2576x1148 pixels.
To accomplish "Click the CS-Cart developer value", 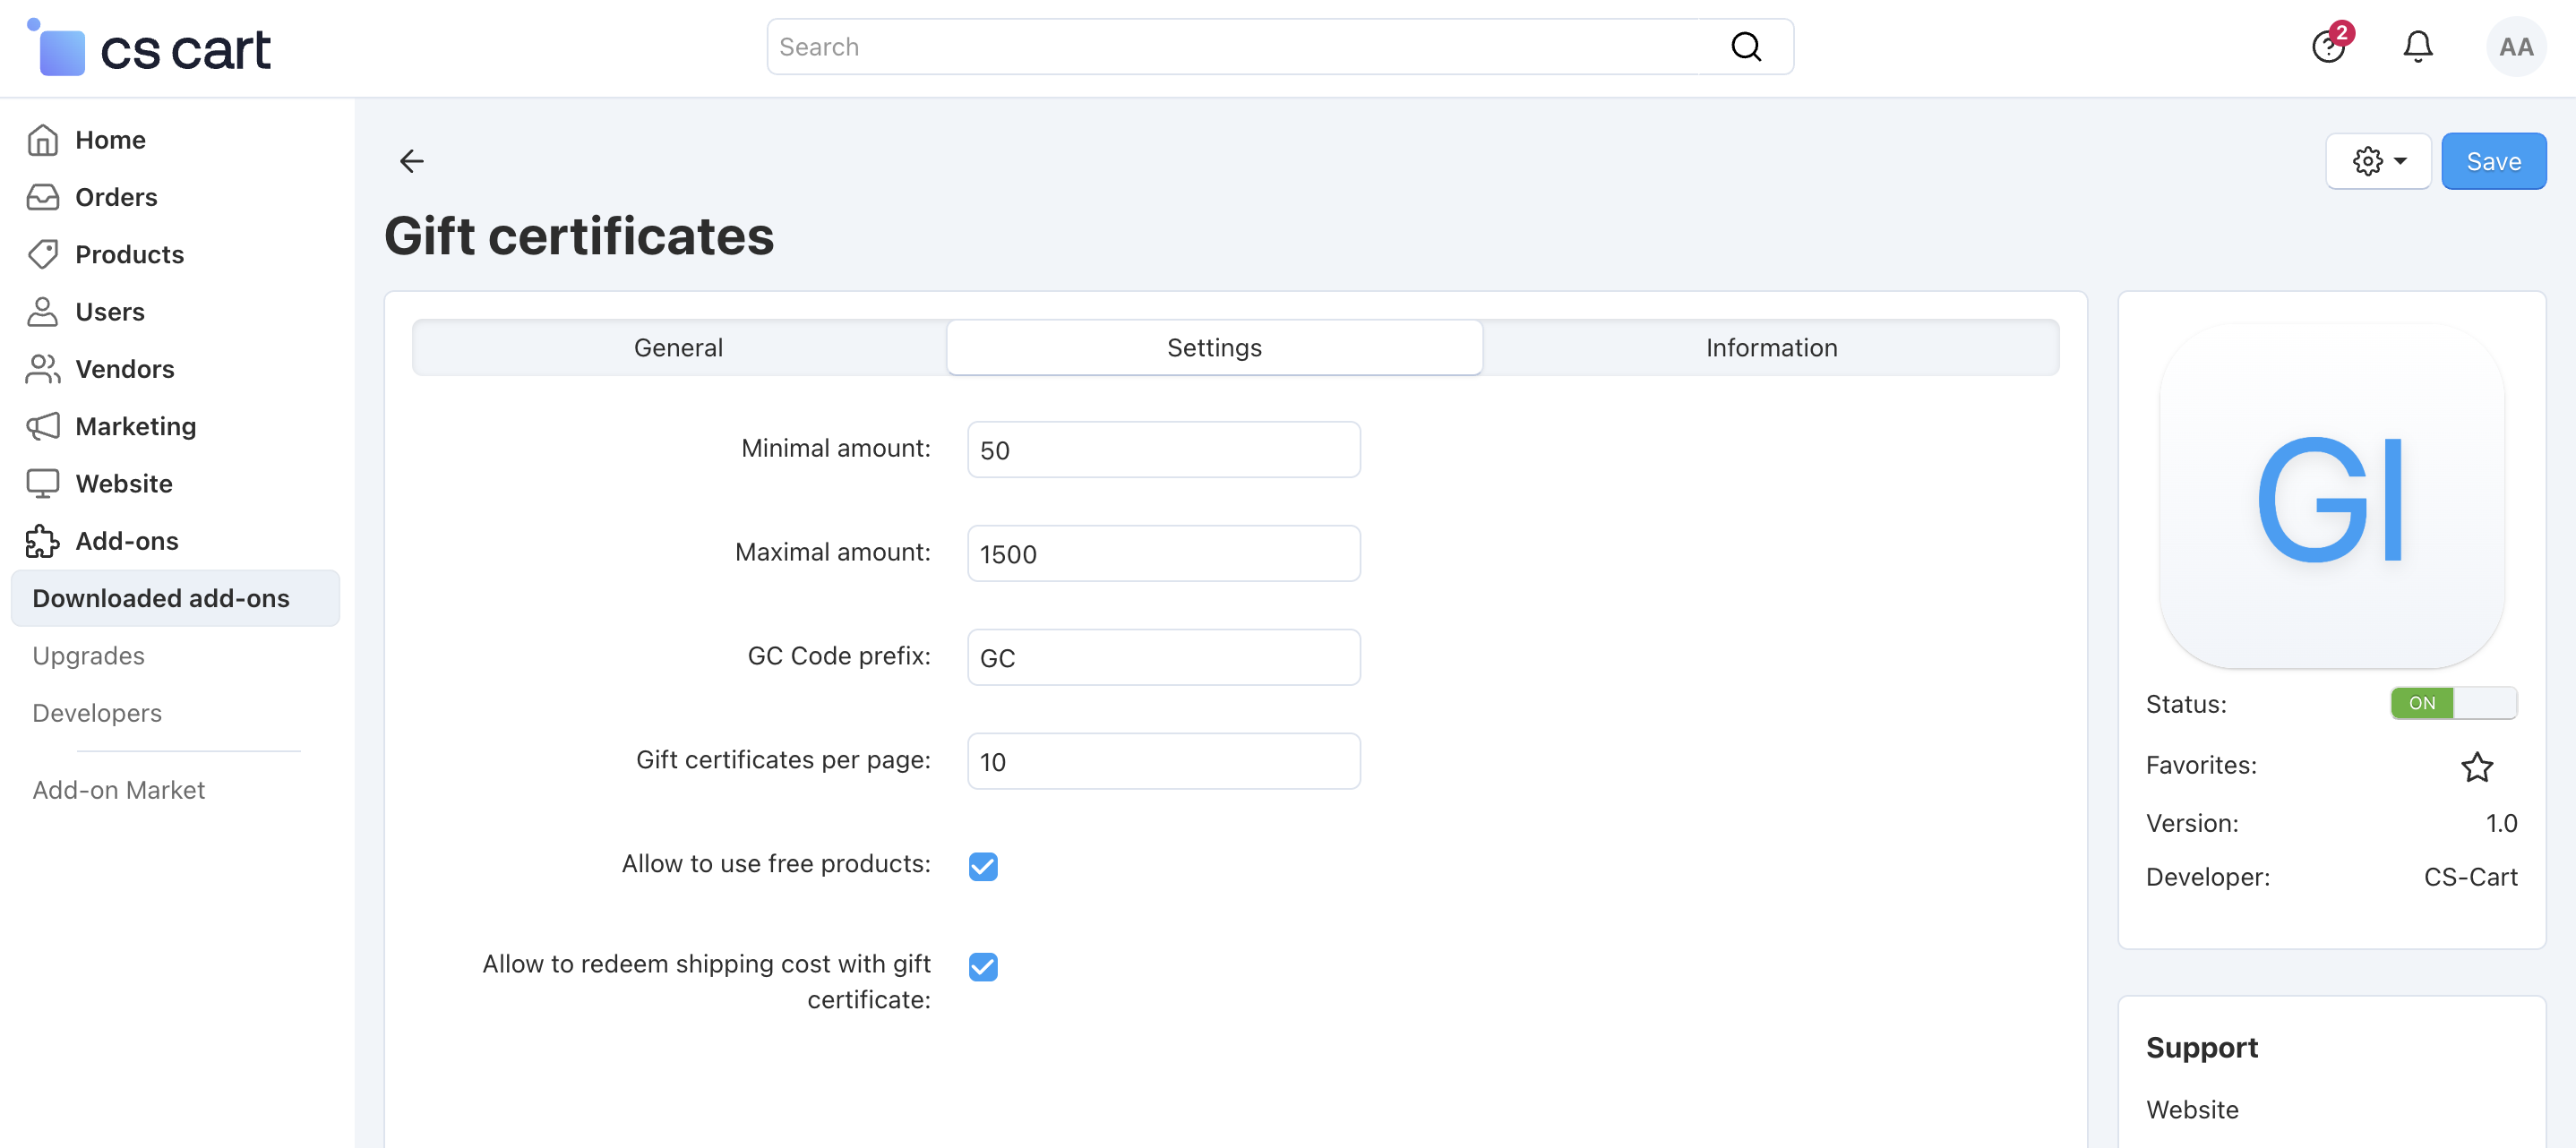I will click(2470, 877).
